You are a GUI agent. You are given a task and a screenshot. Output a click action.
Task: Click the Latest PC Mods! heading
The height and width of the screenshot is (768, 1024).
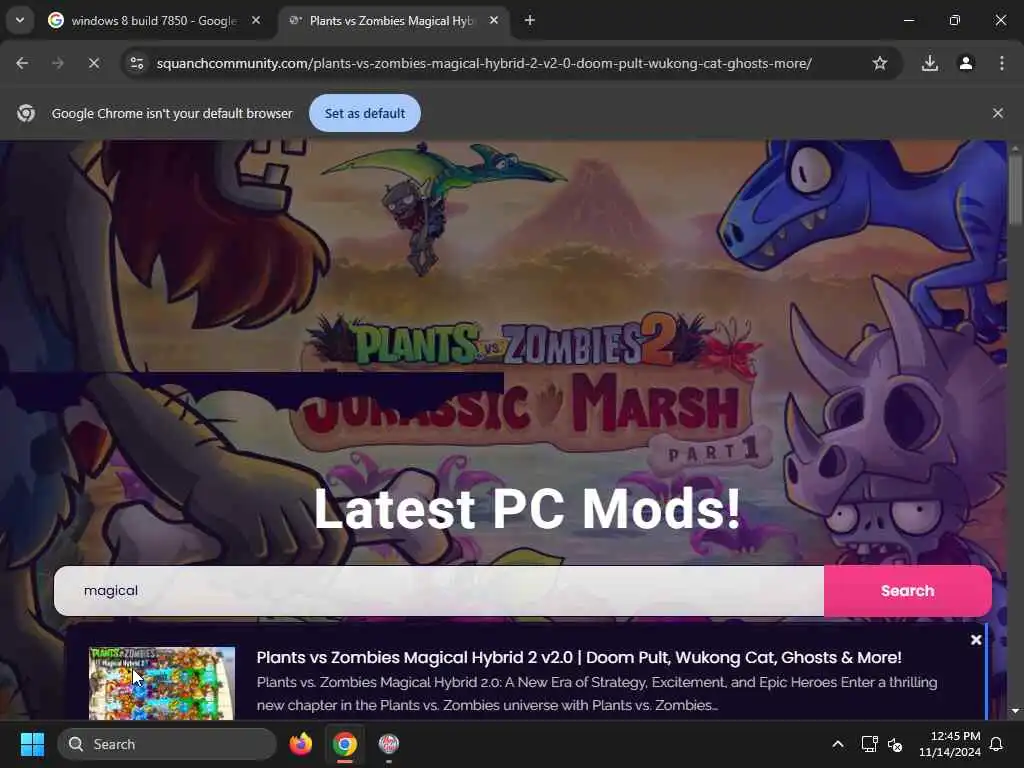(528, 509)
